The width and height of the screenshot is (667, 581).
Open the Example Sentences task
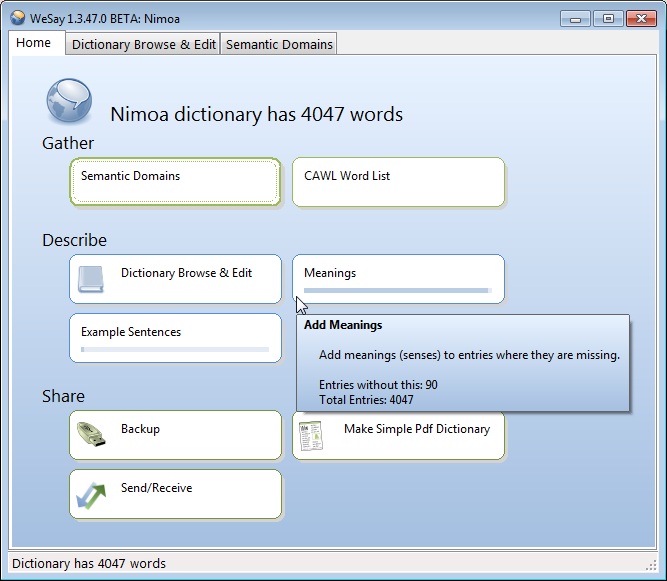[175, 338]
